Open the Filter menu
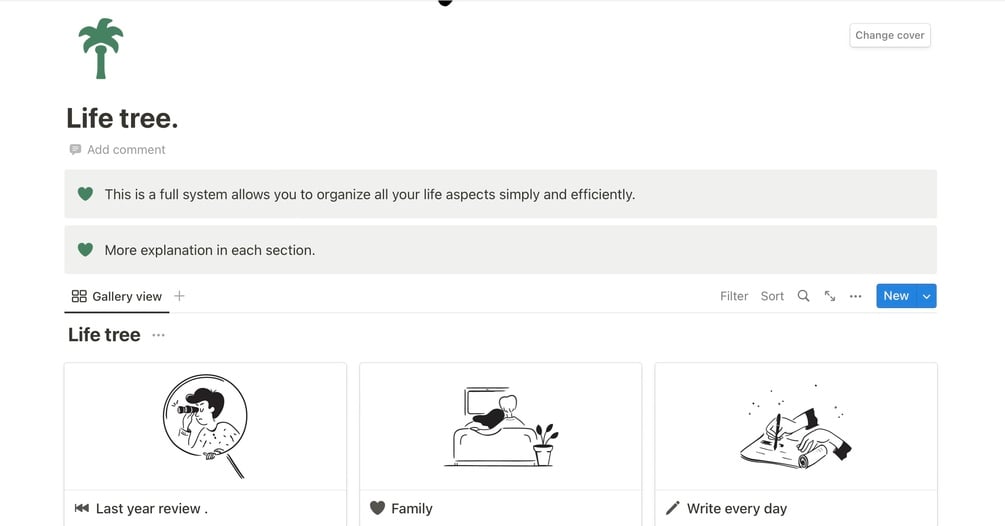 734,296
